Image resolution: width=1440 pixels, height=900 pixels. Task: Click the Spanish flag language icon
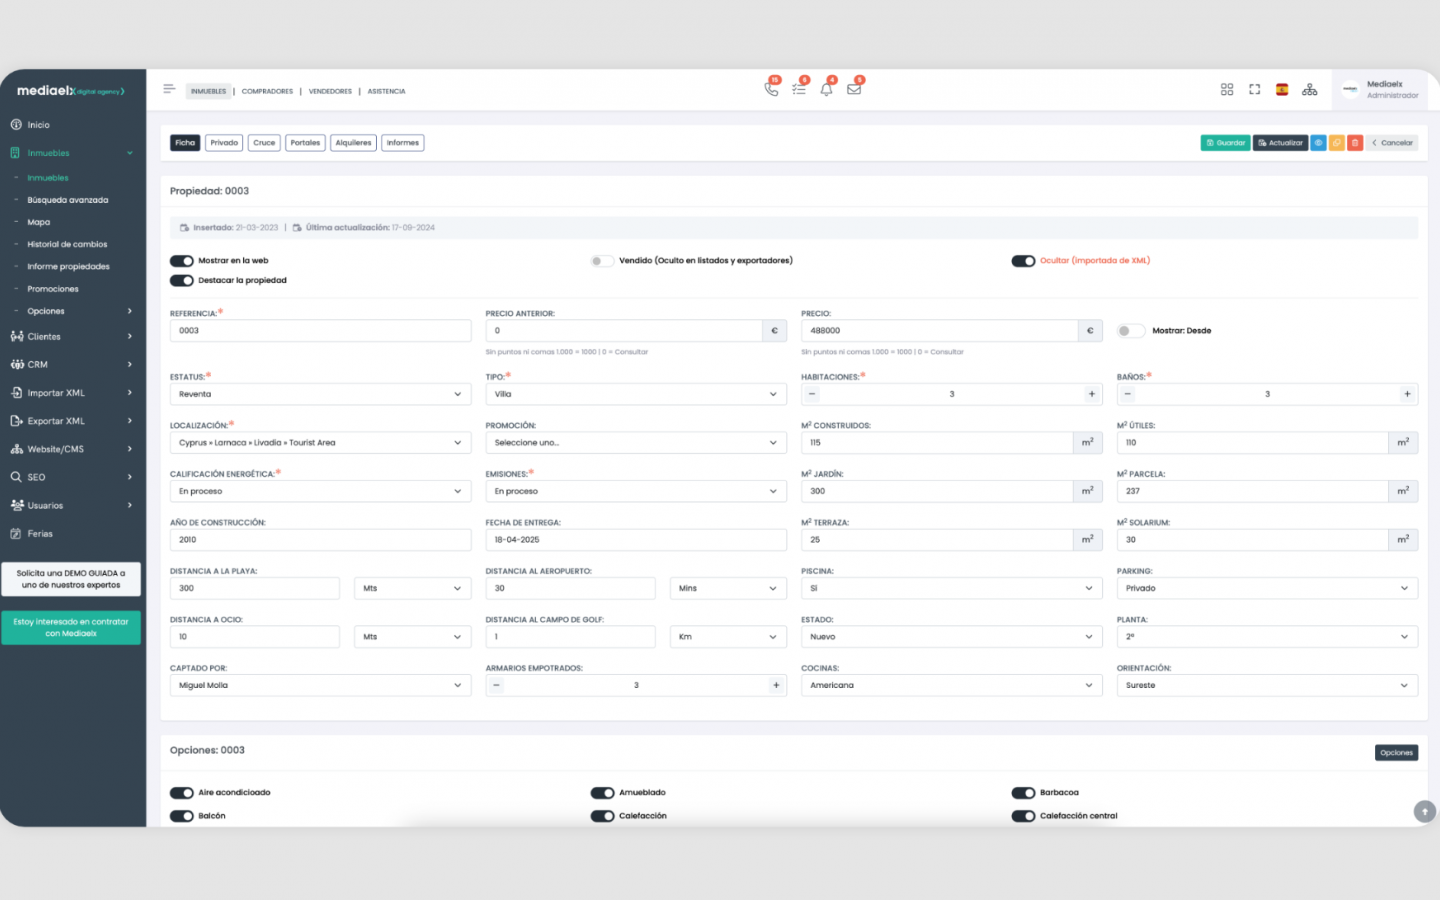click(x=1282, y=90)
